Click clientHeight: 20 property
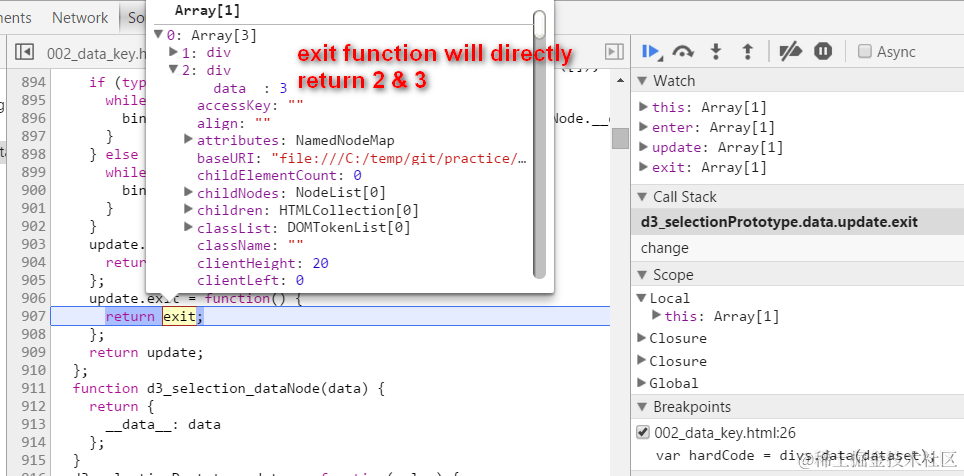 (x=263, y=263)
